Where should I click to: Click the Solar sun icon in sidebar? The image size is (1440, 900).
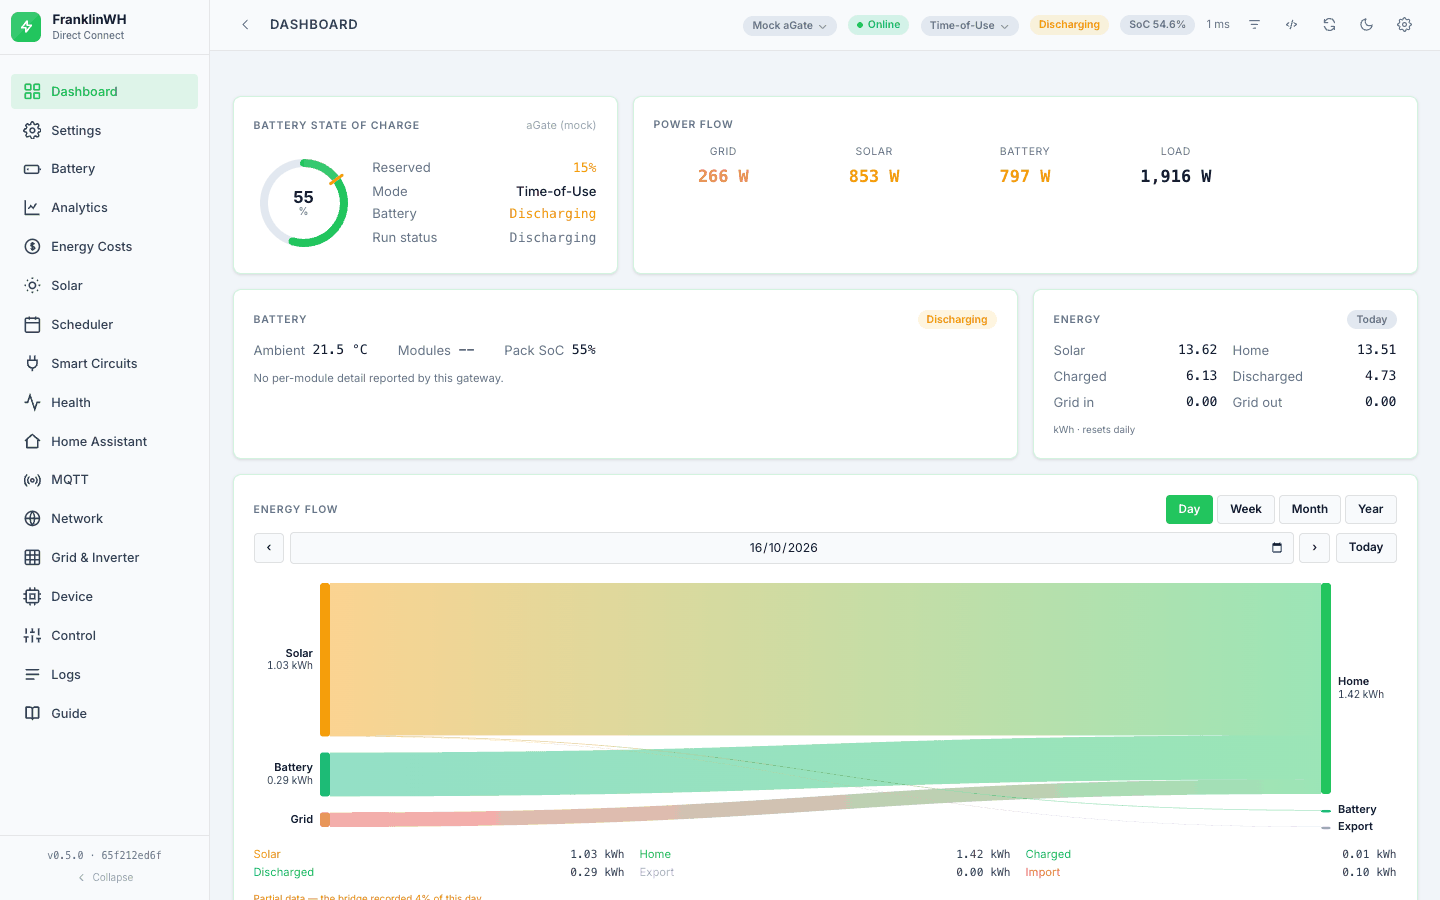point(32,286)
